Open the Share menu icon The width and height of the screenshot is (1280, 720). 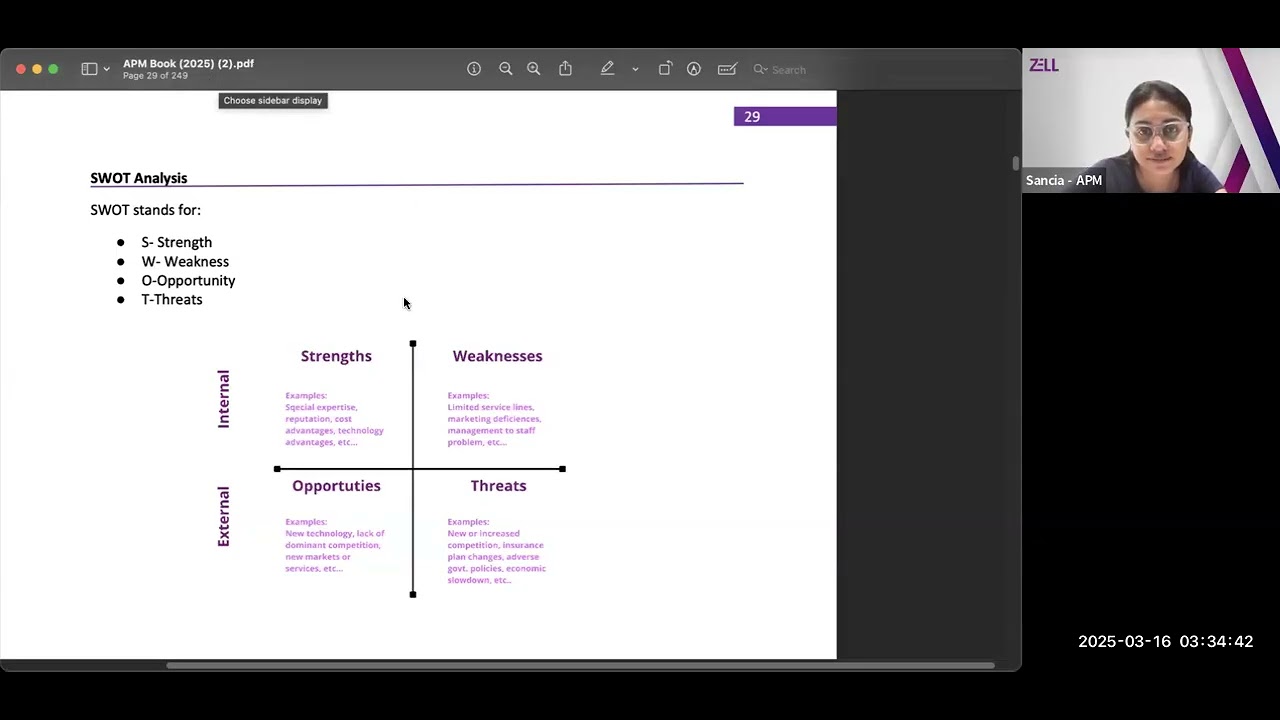click(x=566, y=68)
